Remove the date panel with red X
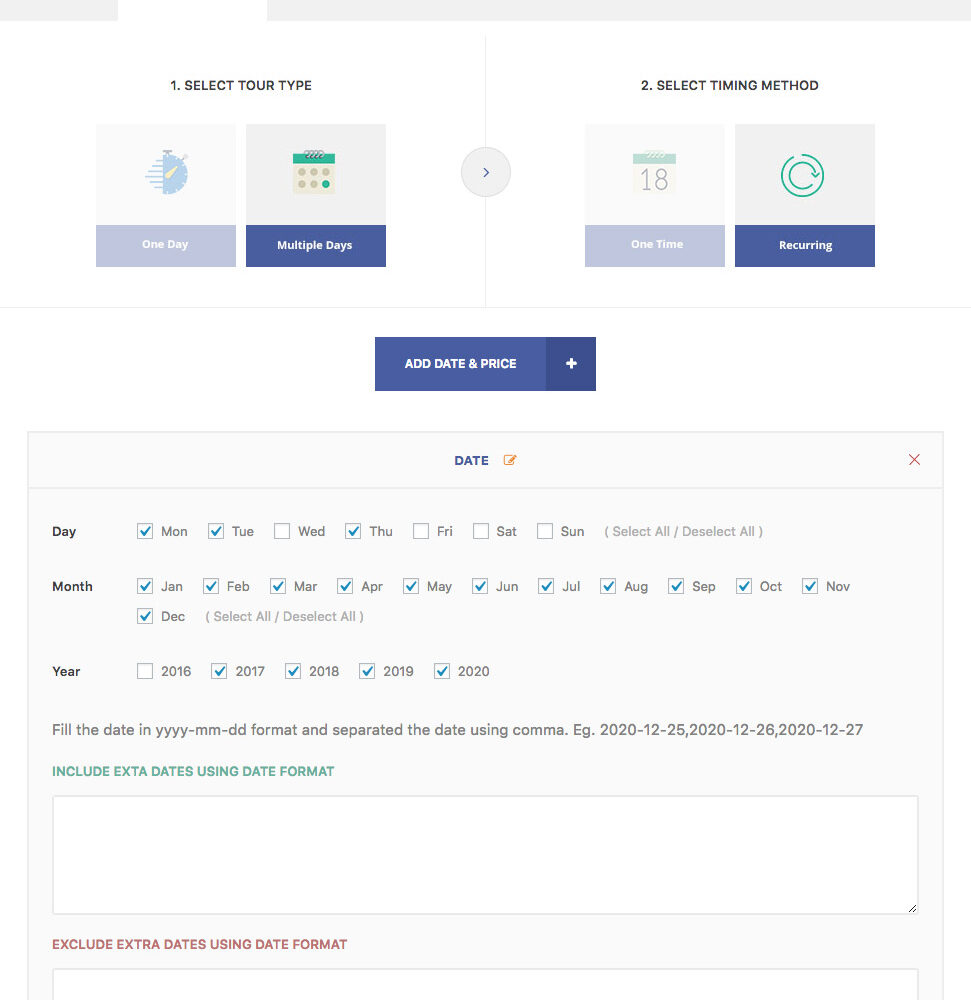The image size is (971, 1000). [x=914, y=460]
